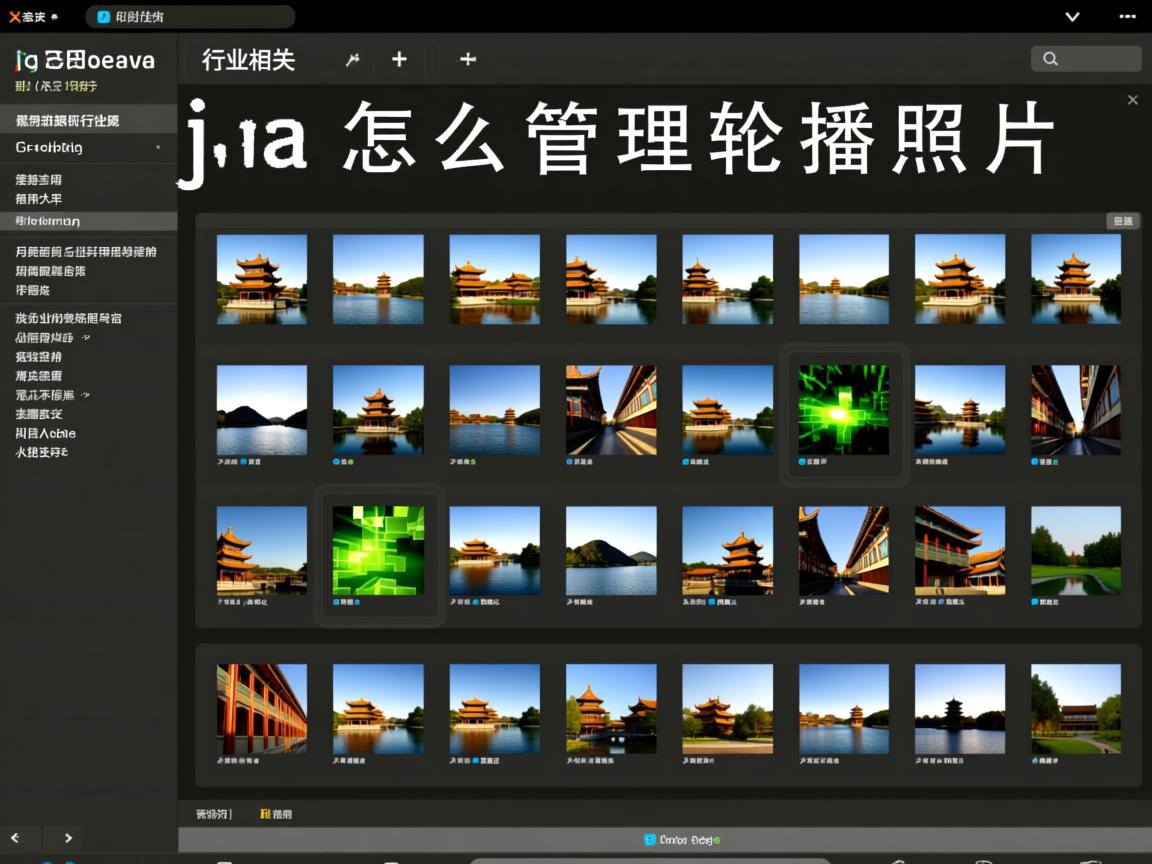1152x864 pixels.
Task: Click the forward arrow at the sidebar bottom
Action: [x=68, y=838]
